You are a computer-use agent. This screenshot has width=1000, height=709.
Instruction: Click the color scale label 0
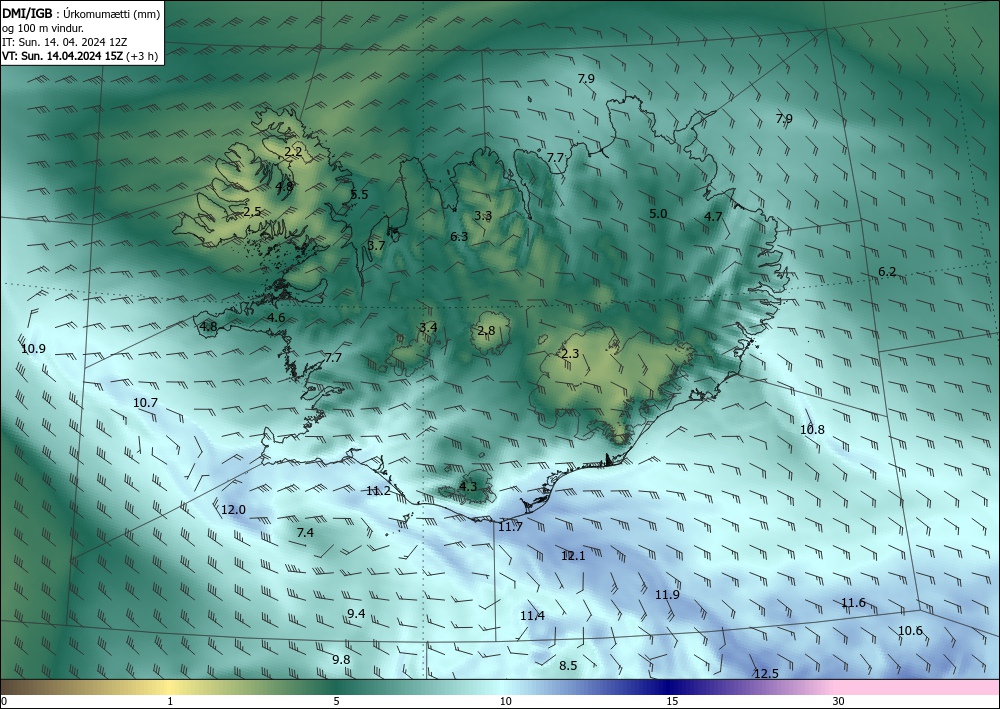pos(4,702)
